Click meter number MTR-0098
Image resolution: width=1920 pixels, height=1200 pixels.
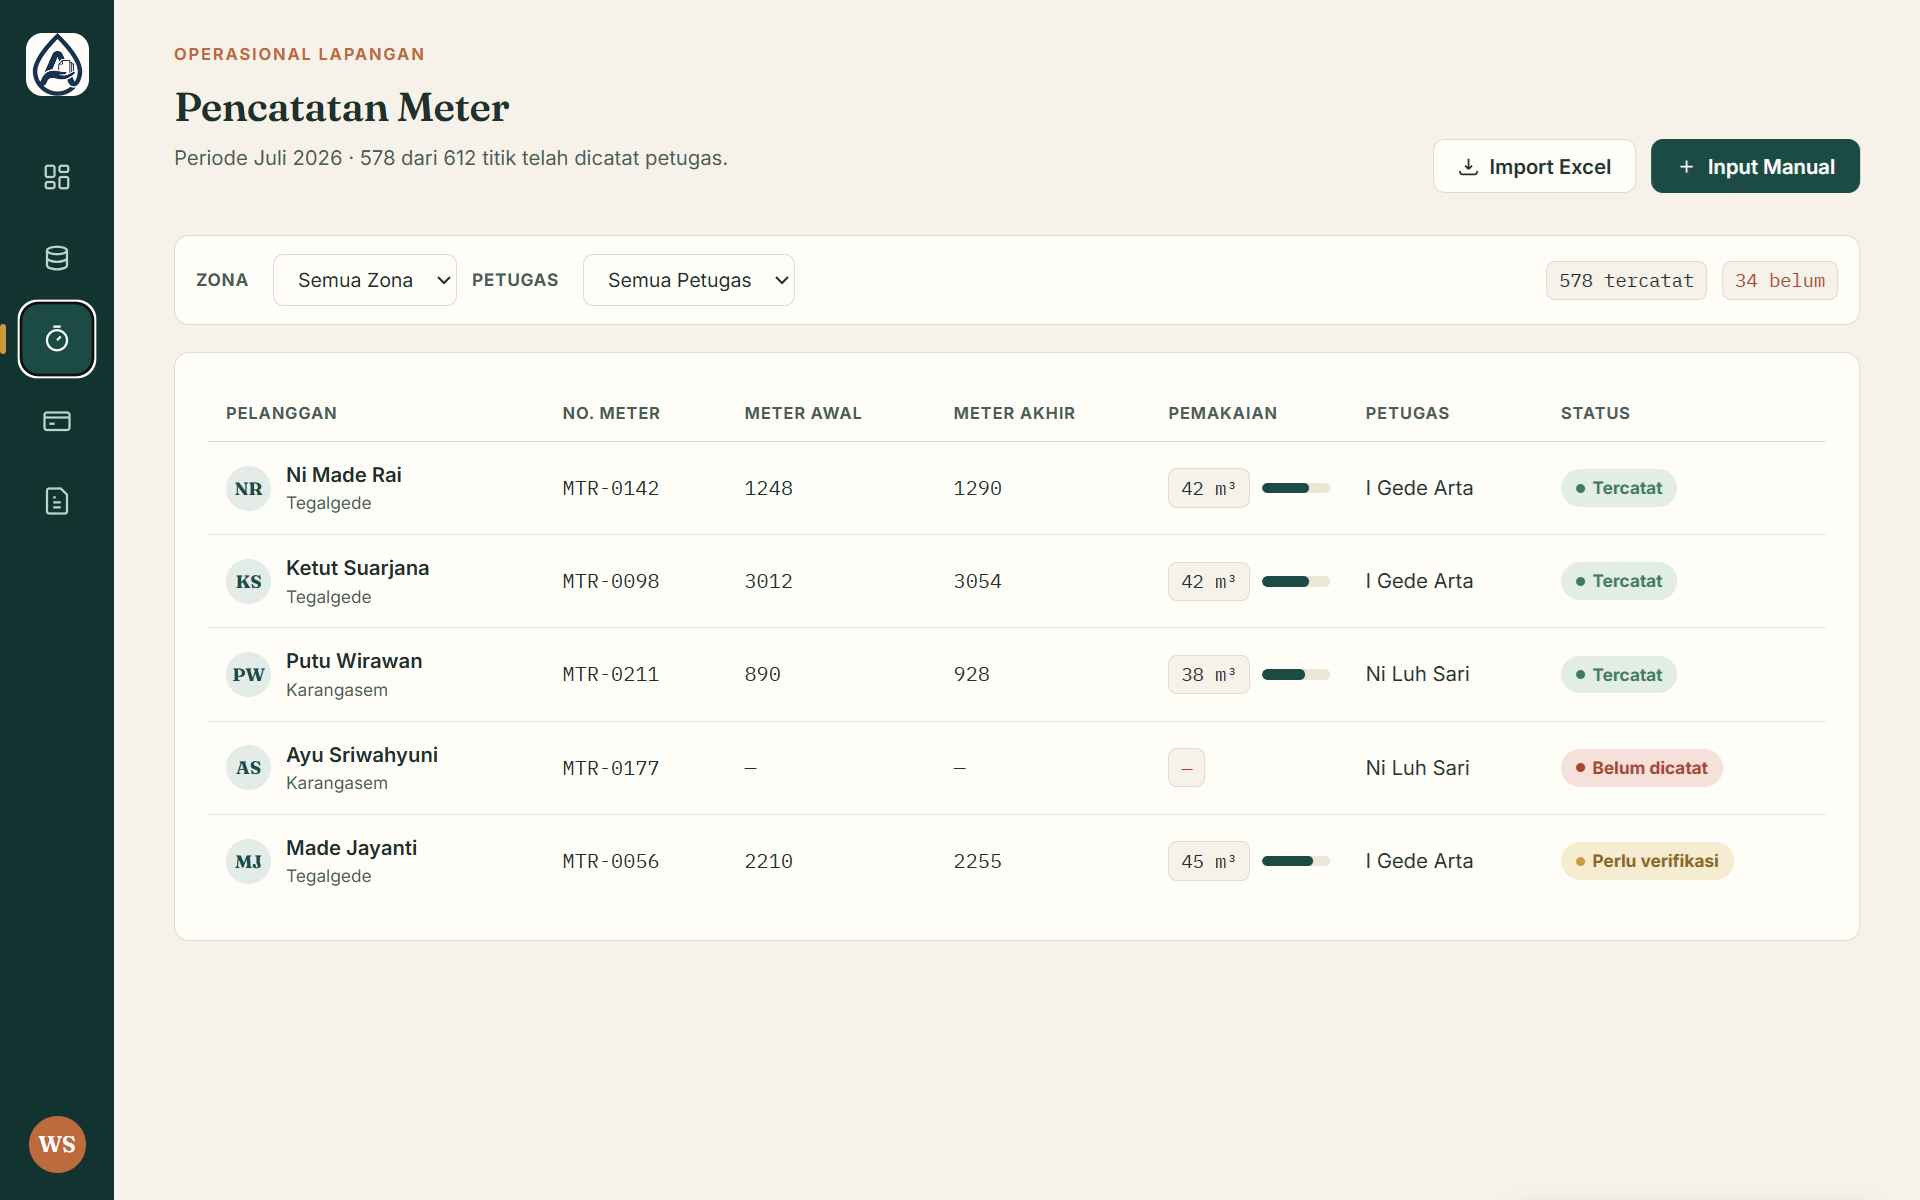(x=611, y=581)
